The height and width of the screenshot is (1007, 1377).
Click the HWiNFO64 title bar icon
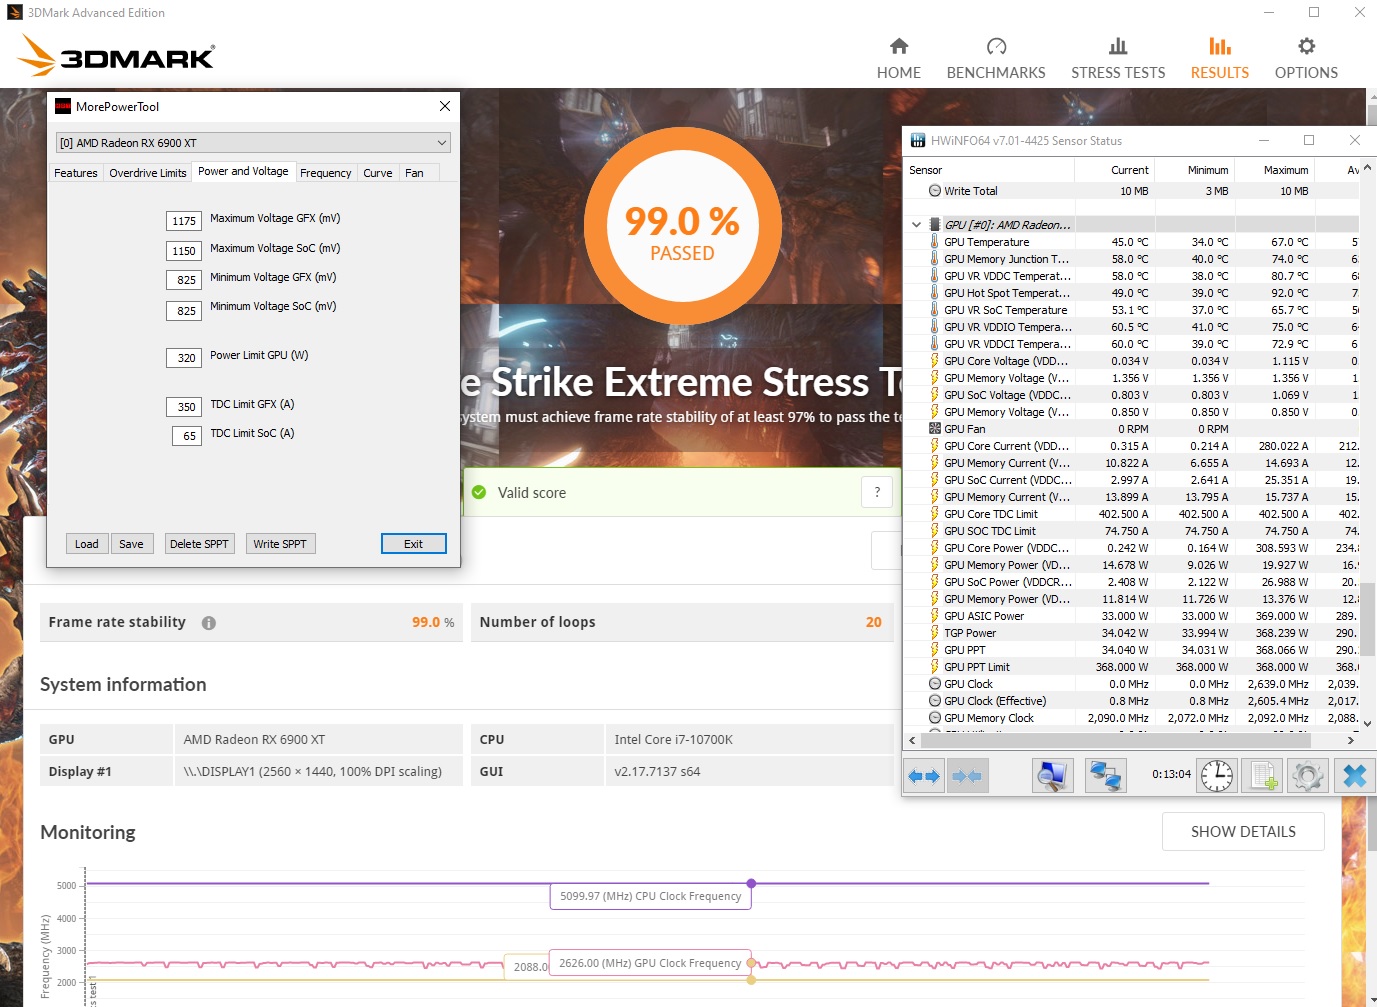click(x=918, y=140)
